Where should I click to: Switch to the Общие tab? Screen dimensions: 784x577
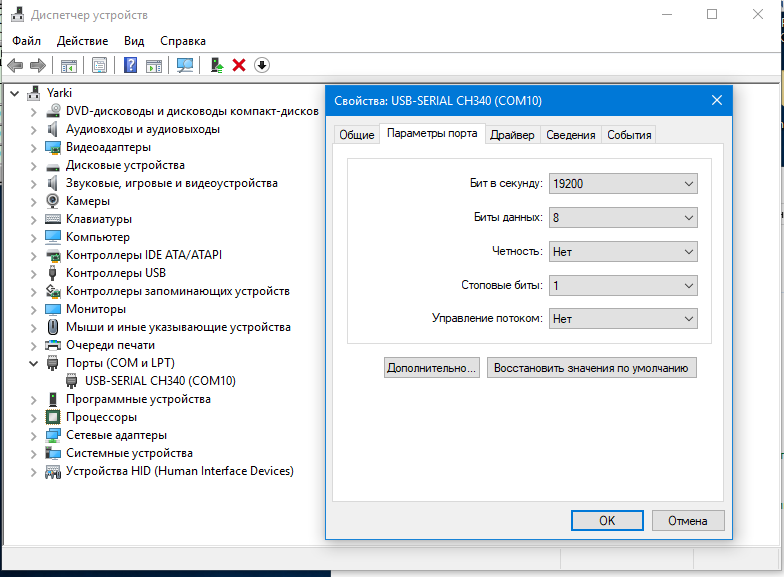pos(356,135)
